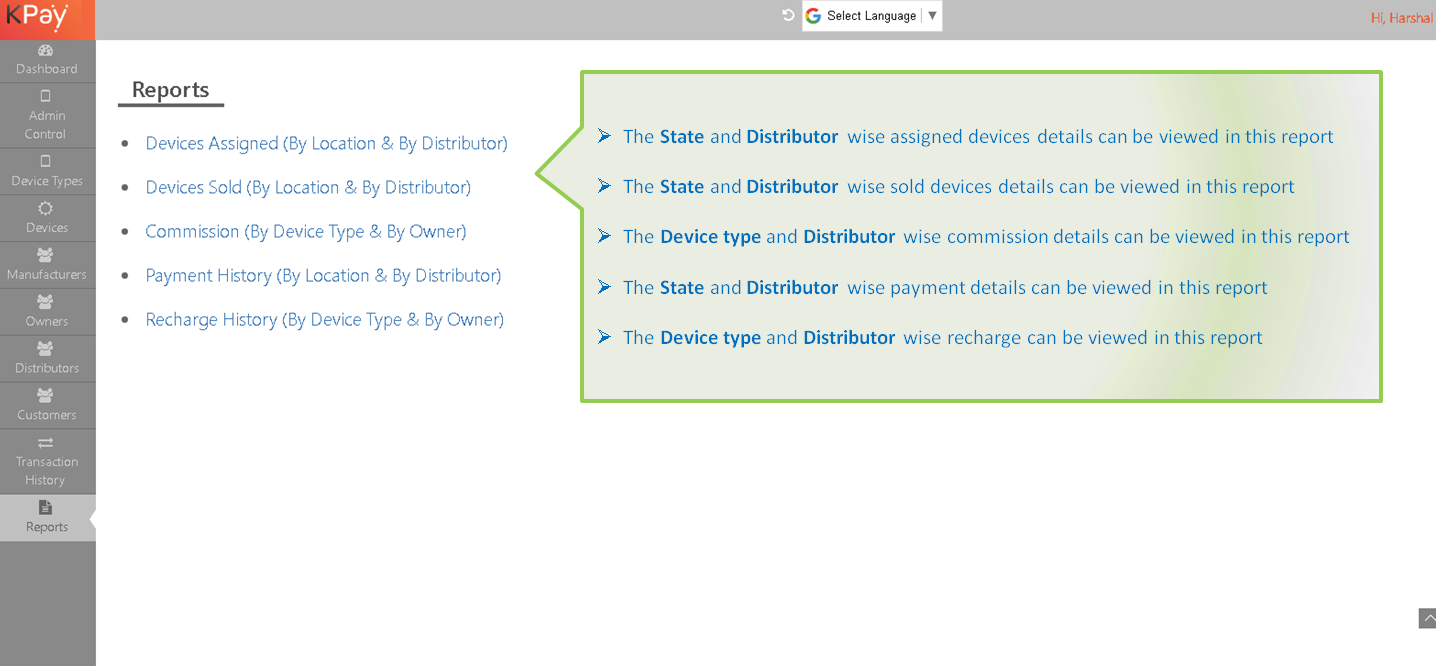Screen dimensions: 1436x666
Task: Open the Dashboard sidebar icon
Action: tap(45, 50)
